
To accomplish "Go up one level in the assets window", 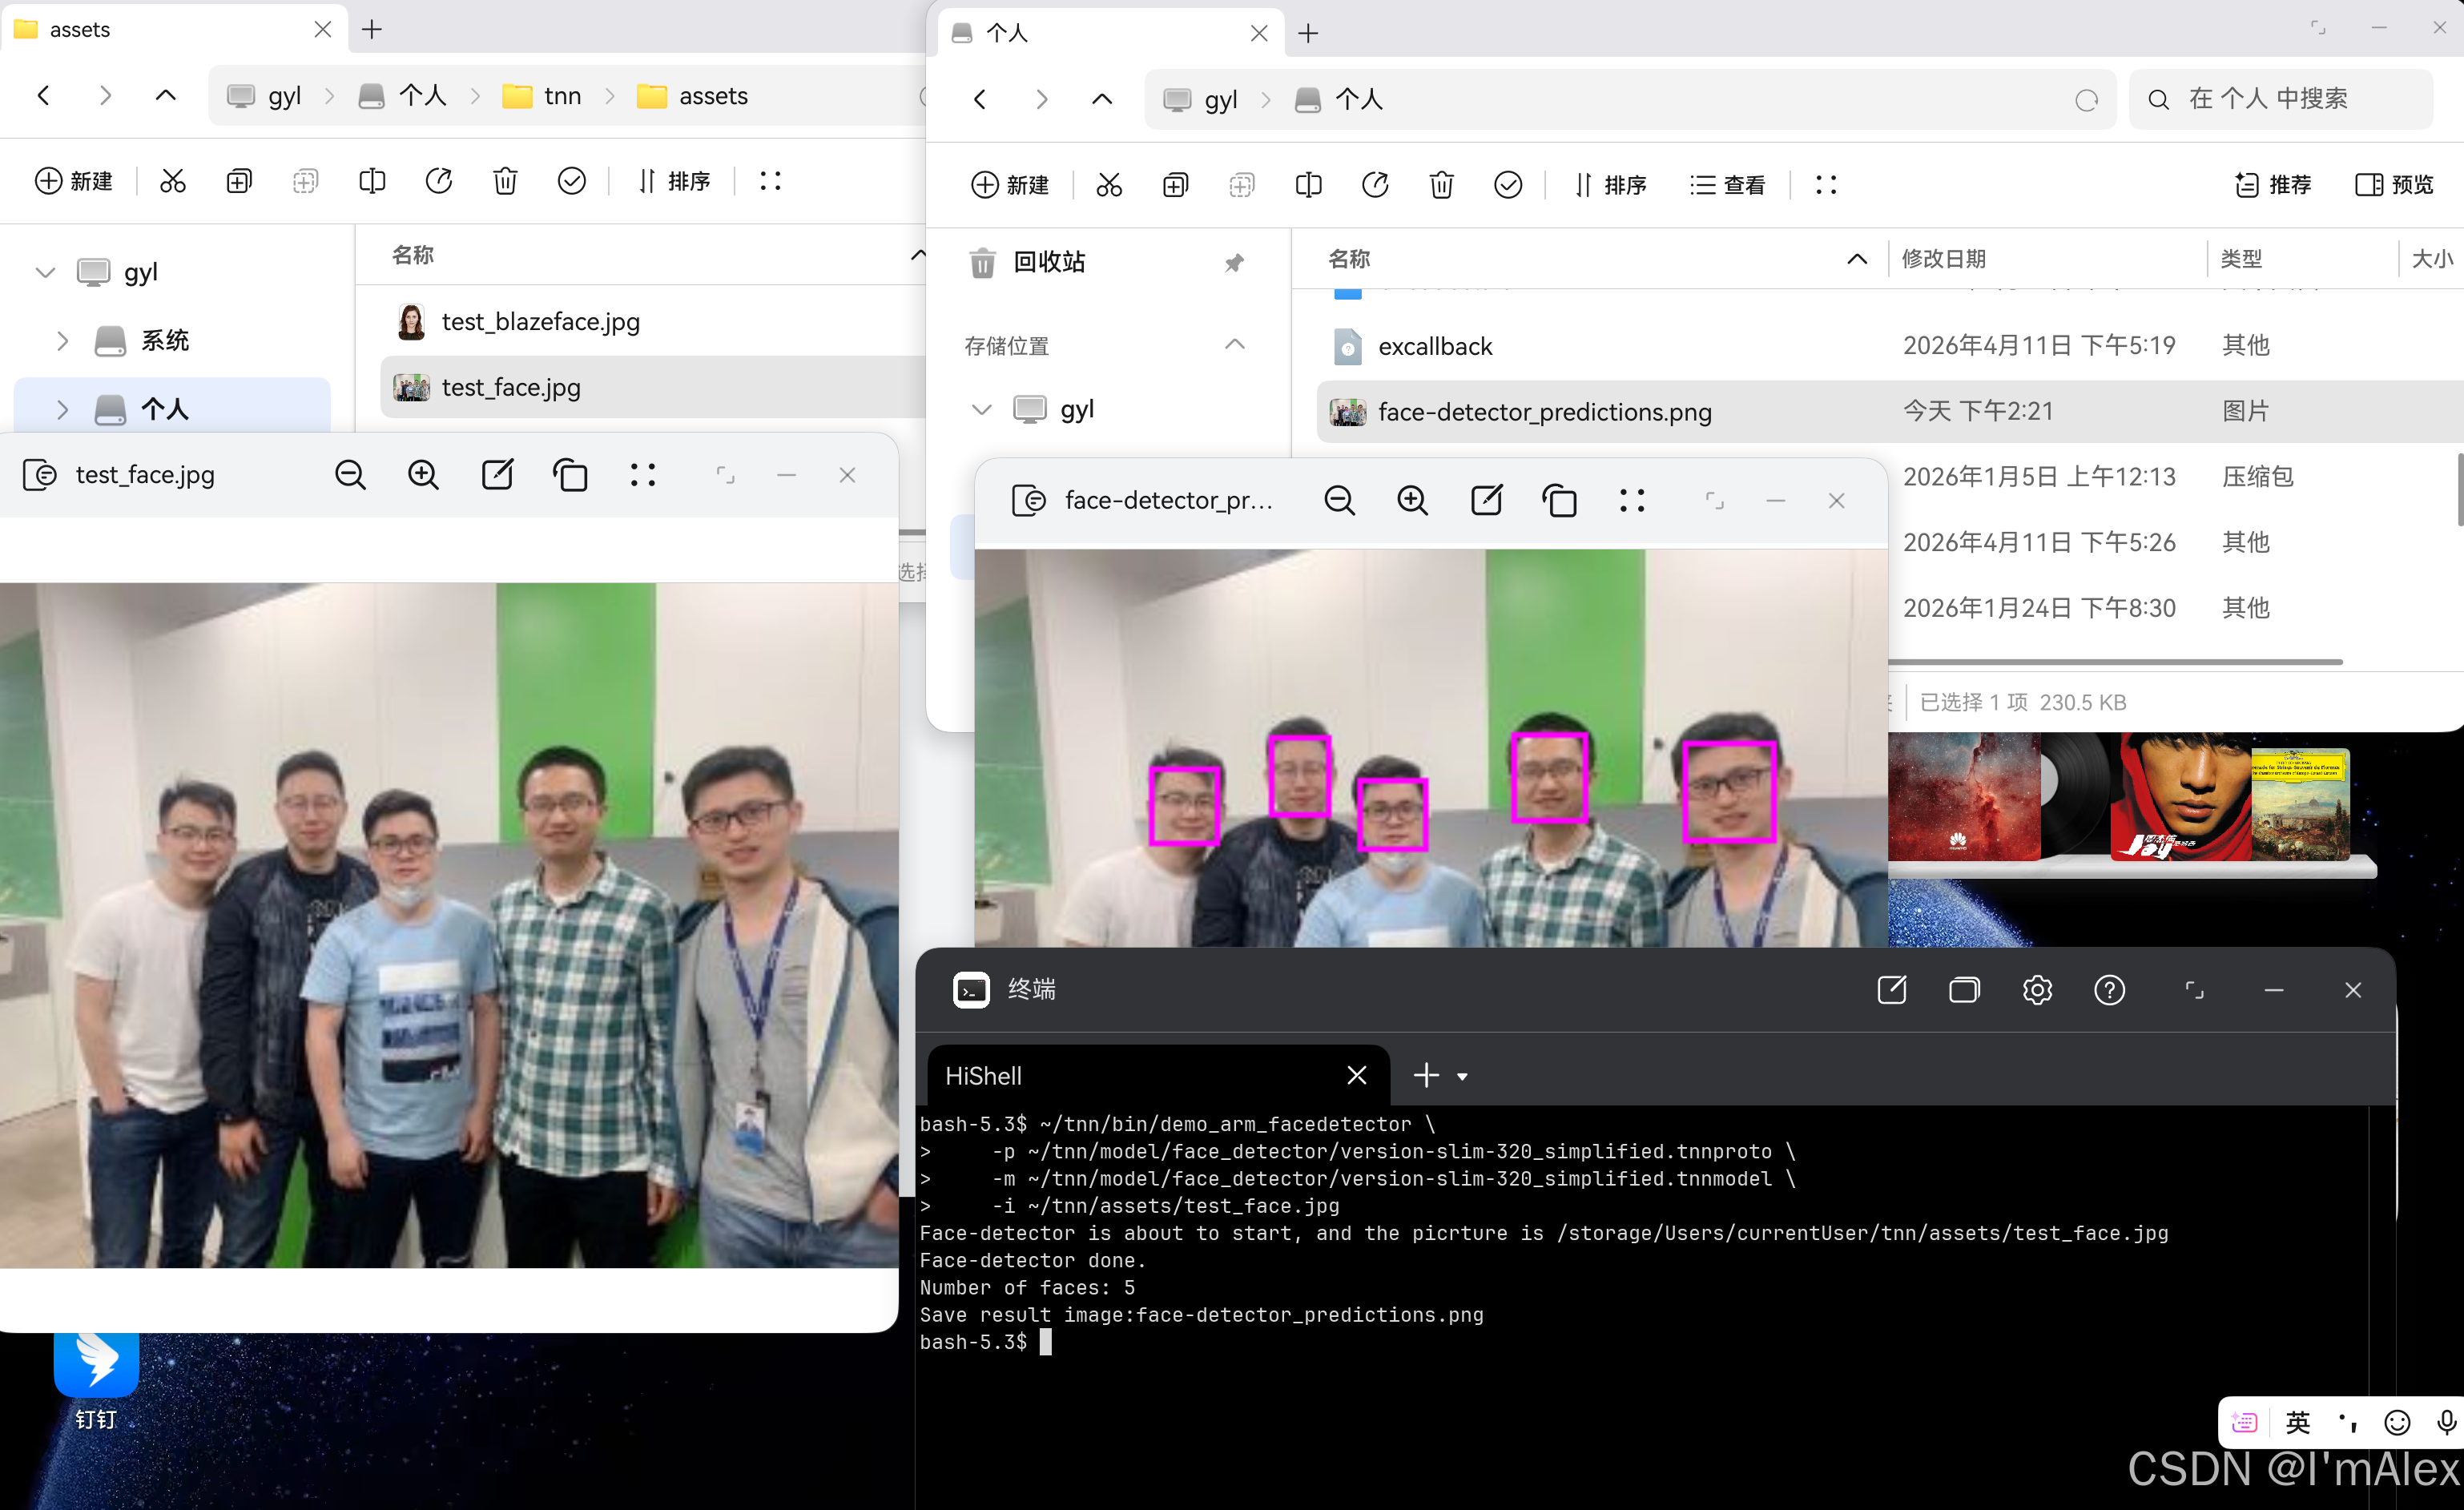I will click(x=166, y=96).
